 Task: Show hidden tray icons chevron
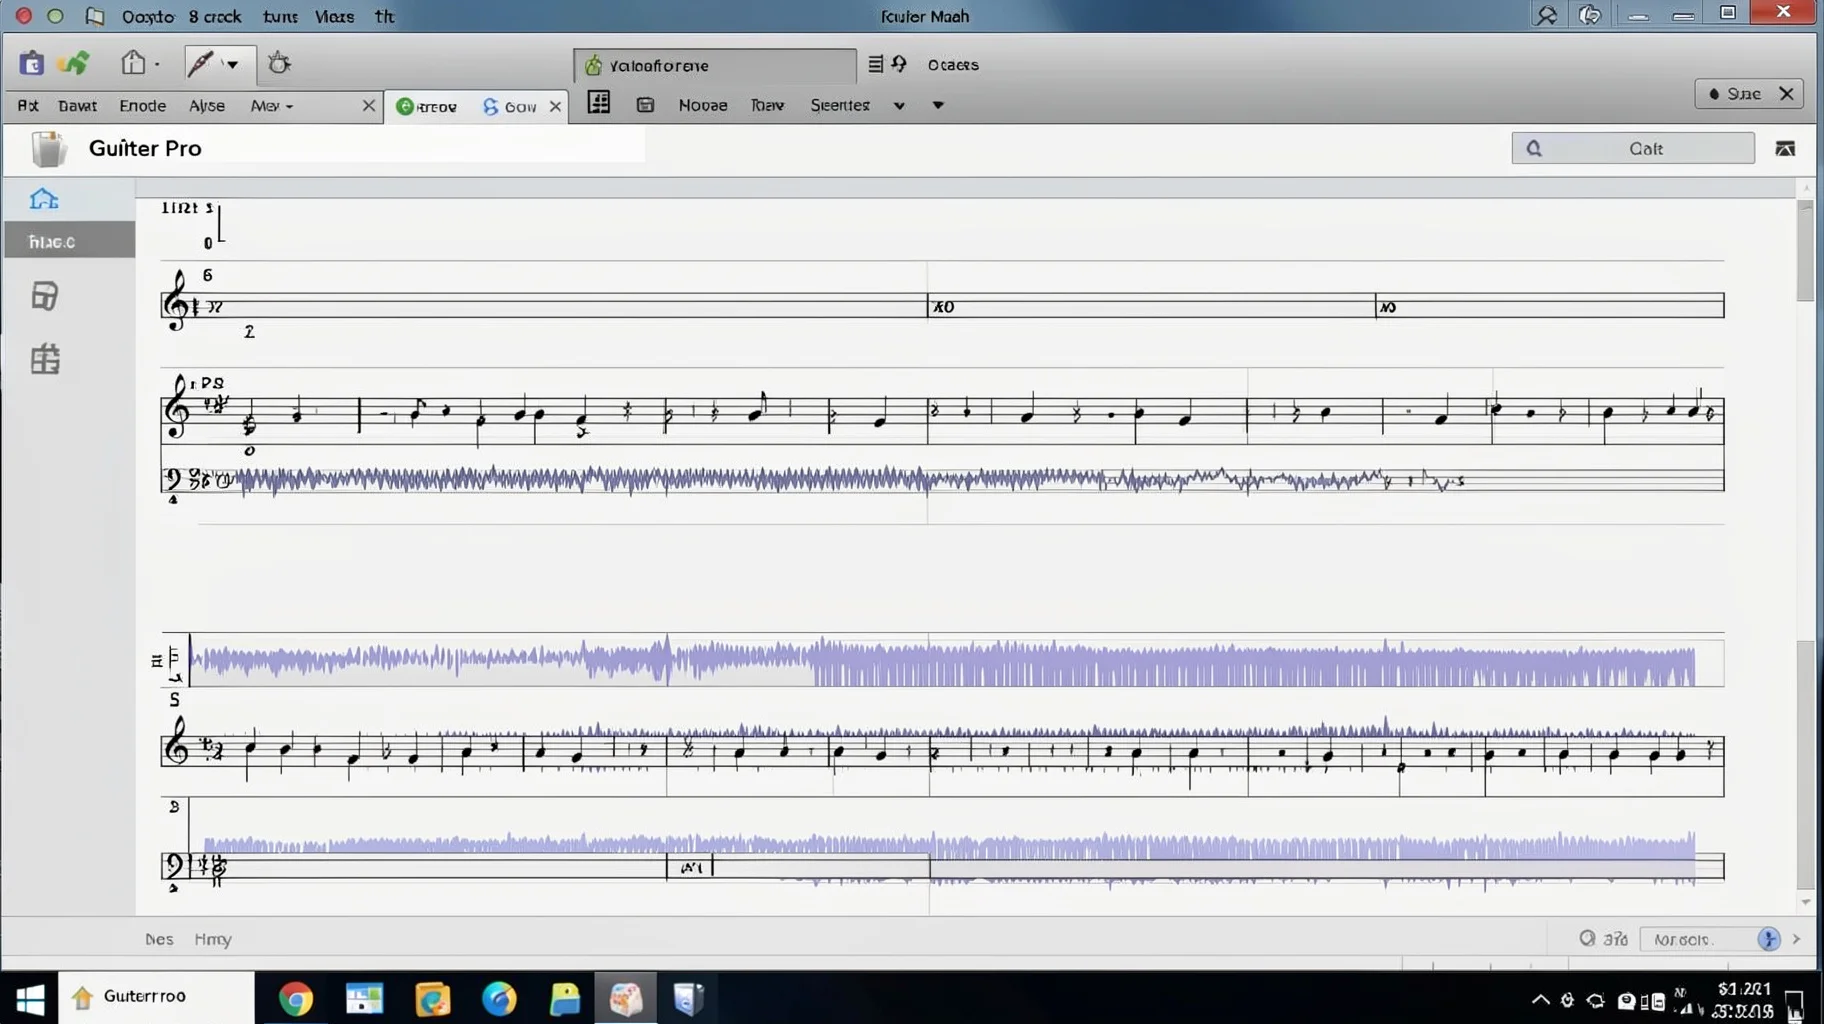tap(1540, 999)
